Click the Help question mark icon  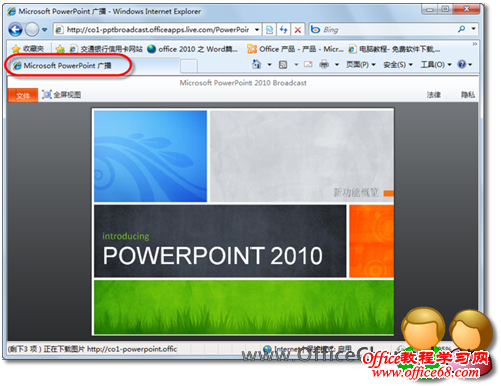(x=462, y=64)
